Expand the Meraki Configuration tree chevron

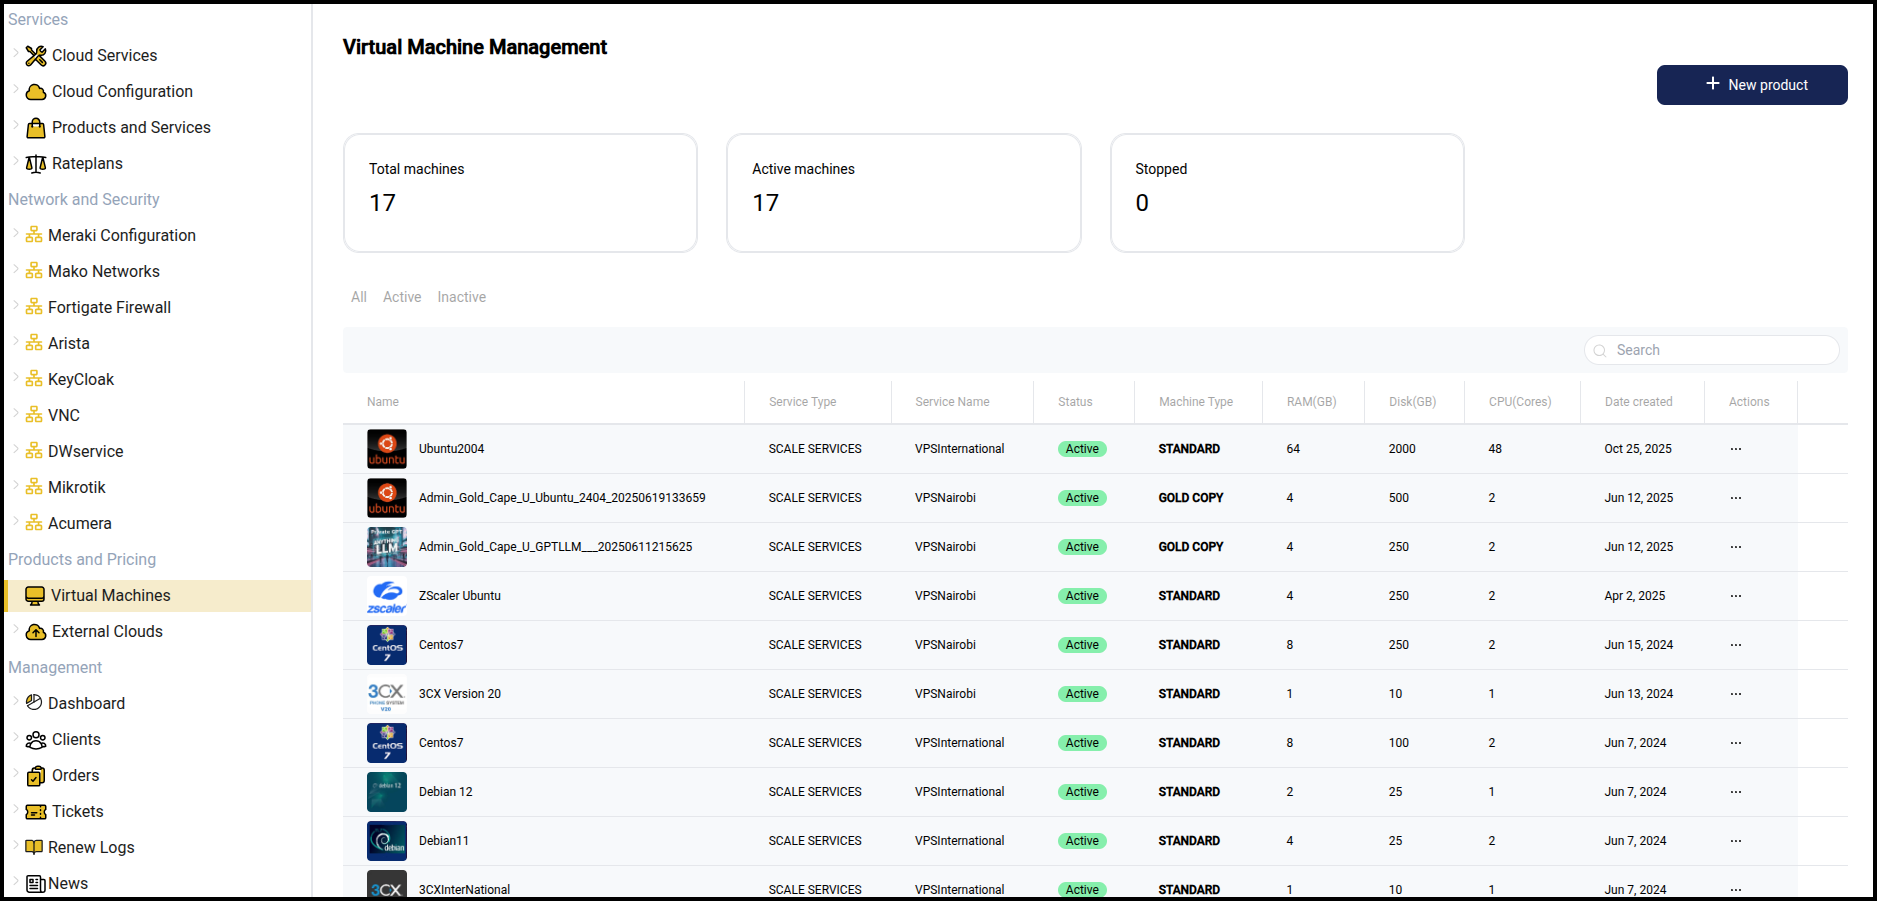pos(16,234)
